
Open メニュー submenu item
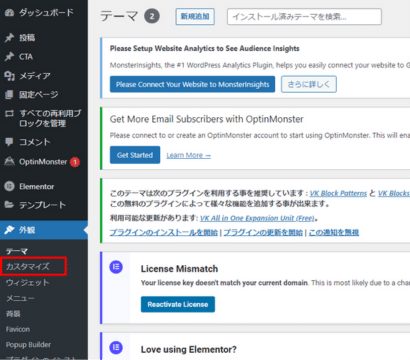coord(20,298)
